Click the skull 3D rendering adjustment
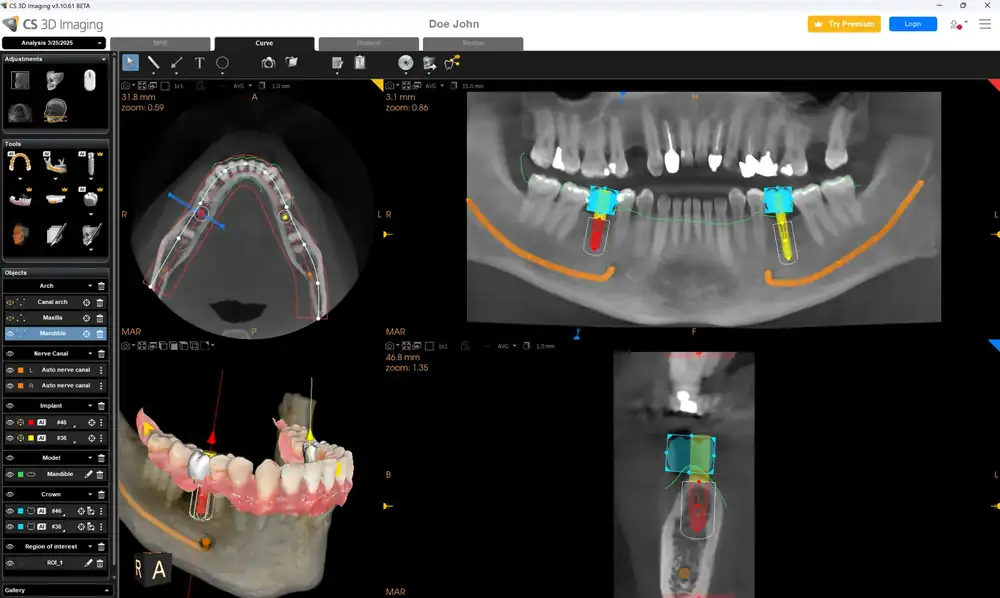Image resolution: width=1000 pixels, height=598 pixels. (55, 80)
